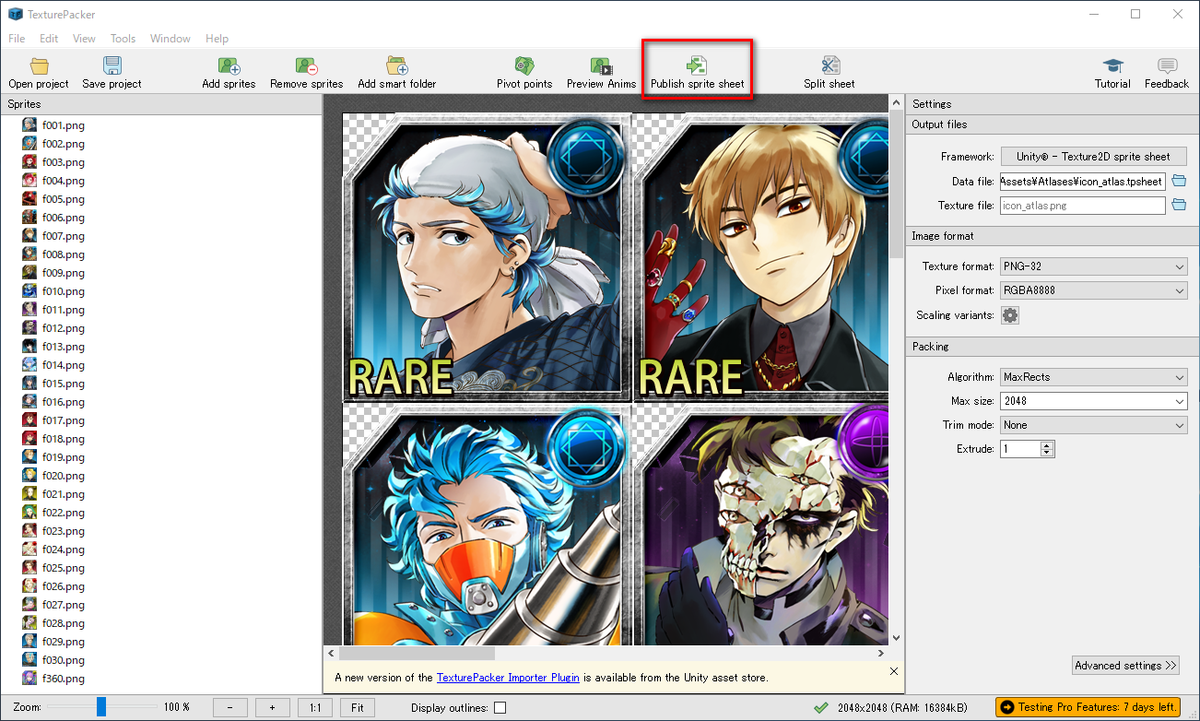
Task: Open packing Algorithm dropdown
Action: point(1093,377)
